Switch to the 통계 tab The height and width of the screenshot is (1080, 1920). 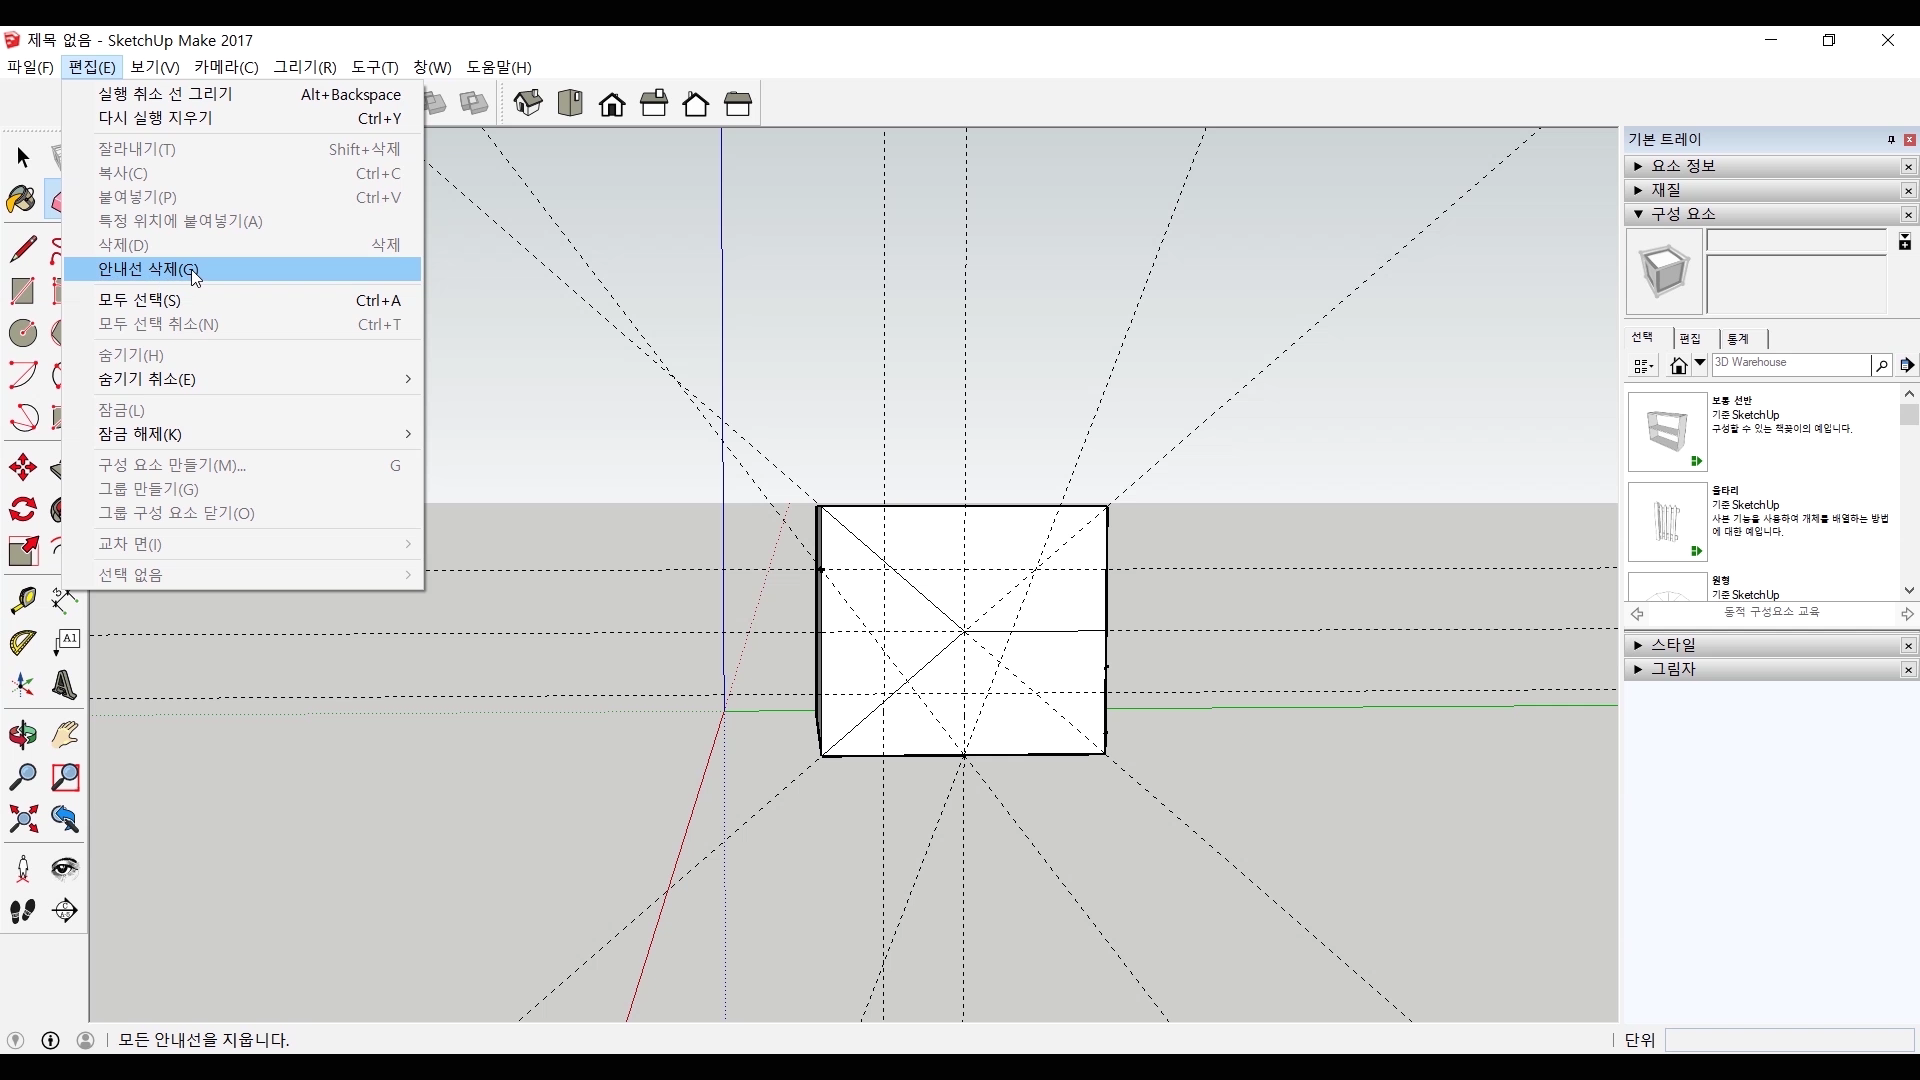tap(1738, 339)
